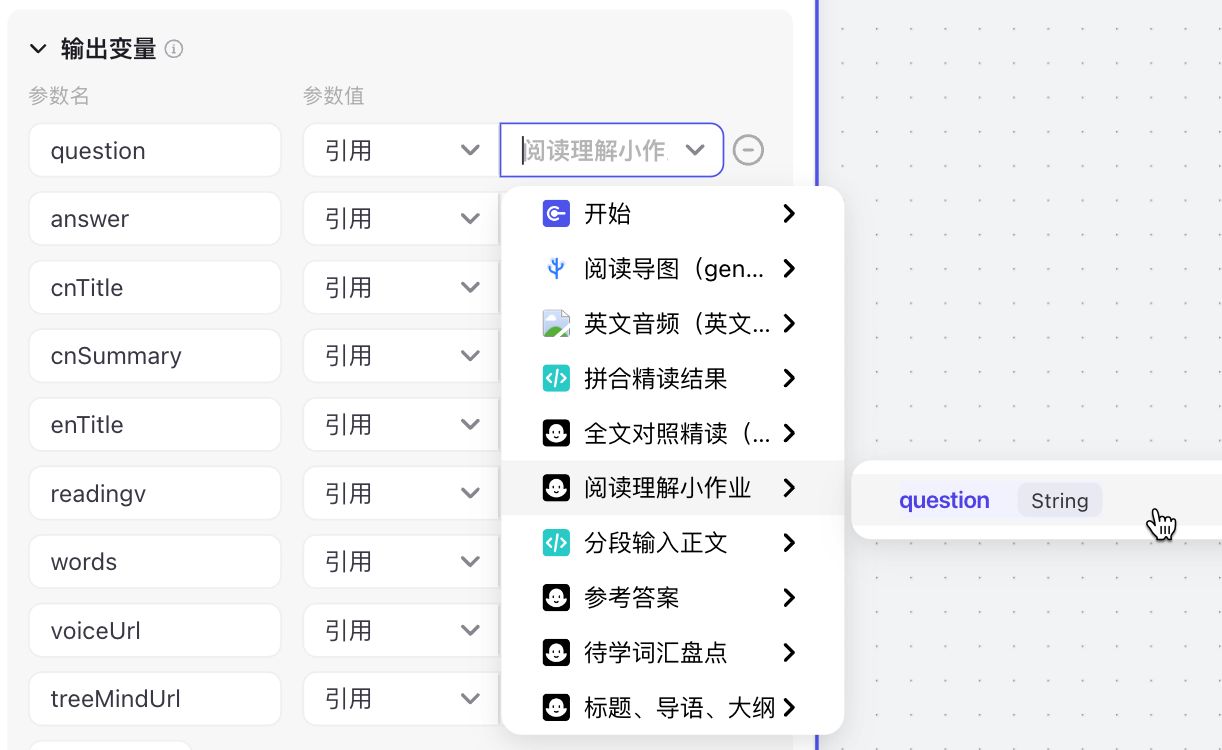
Task: Click the 待学词汇盘点 model icon
Action: tap(556, 653)
